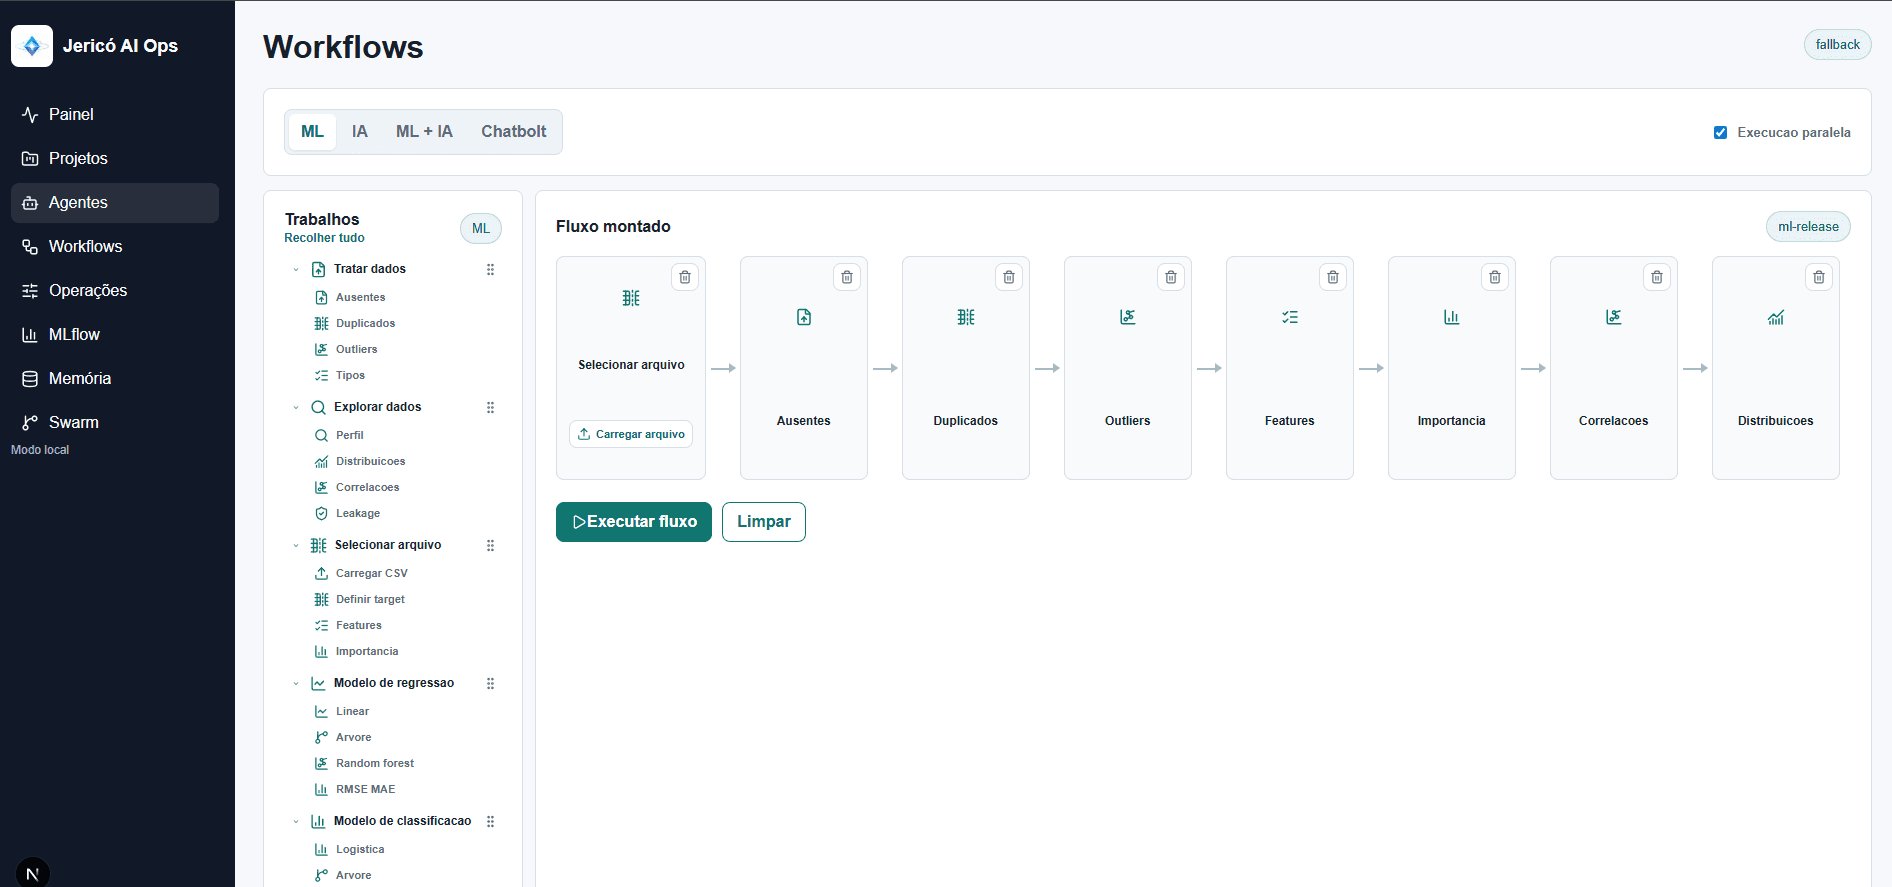Delete the Importancia flow card
Image resolution: width=1892 pixels, height=887 pixels.
click(x=1495, y=277)
